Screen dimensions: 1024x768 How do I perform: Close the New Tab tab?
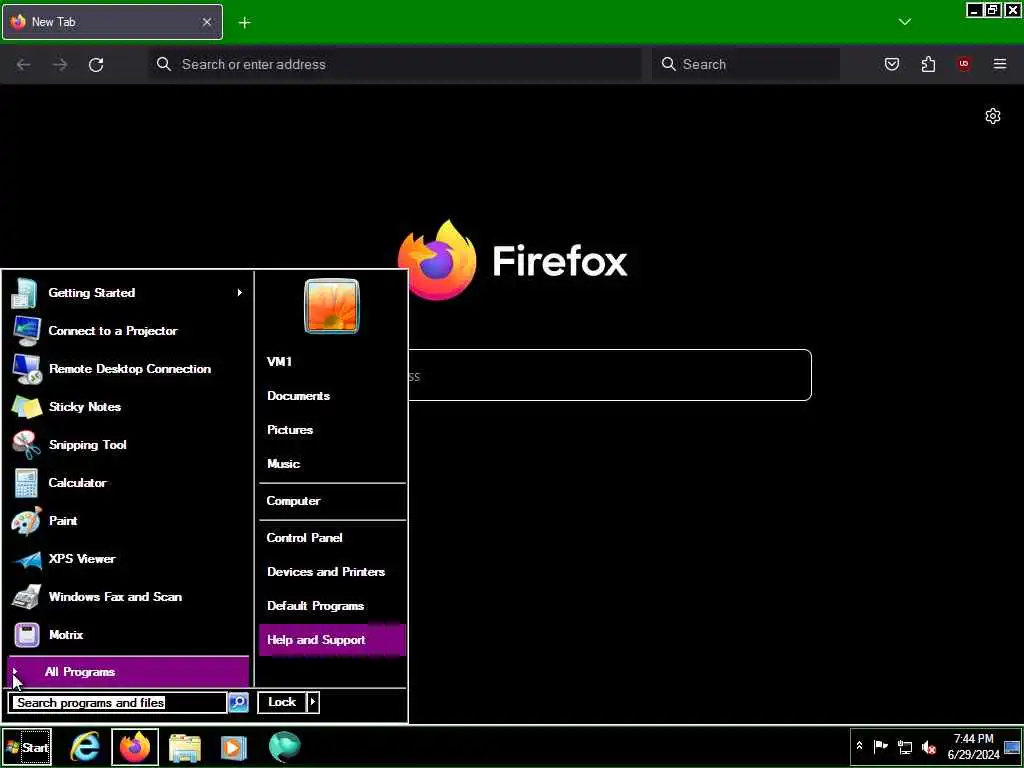[206, 22]
